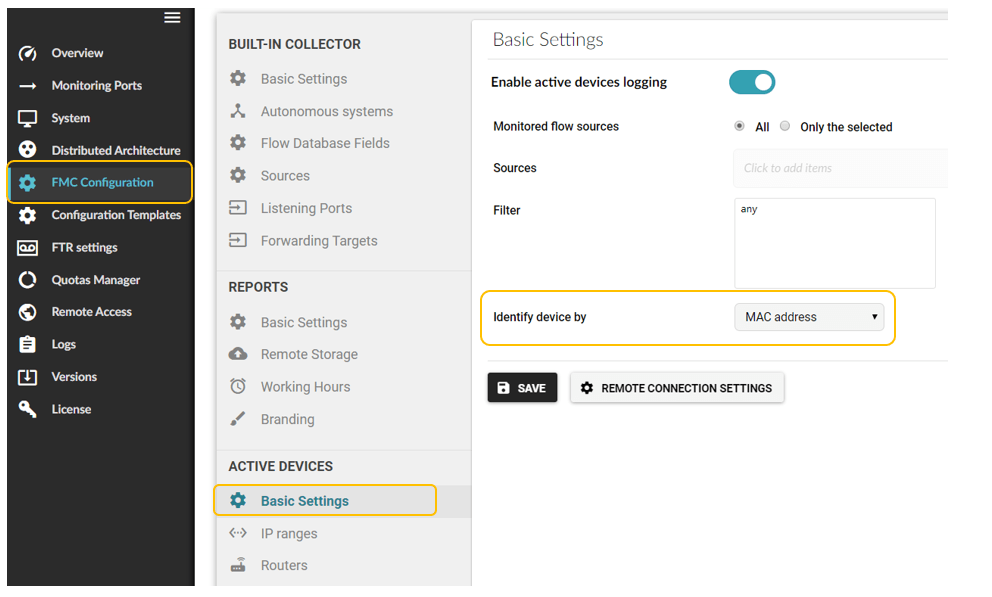Screen dimensions: 992x597
Task: Click the Remote Access globe icon
Action: tap(28, 312)
